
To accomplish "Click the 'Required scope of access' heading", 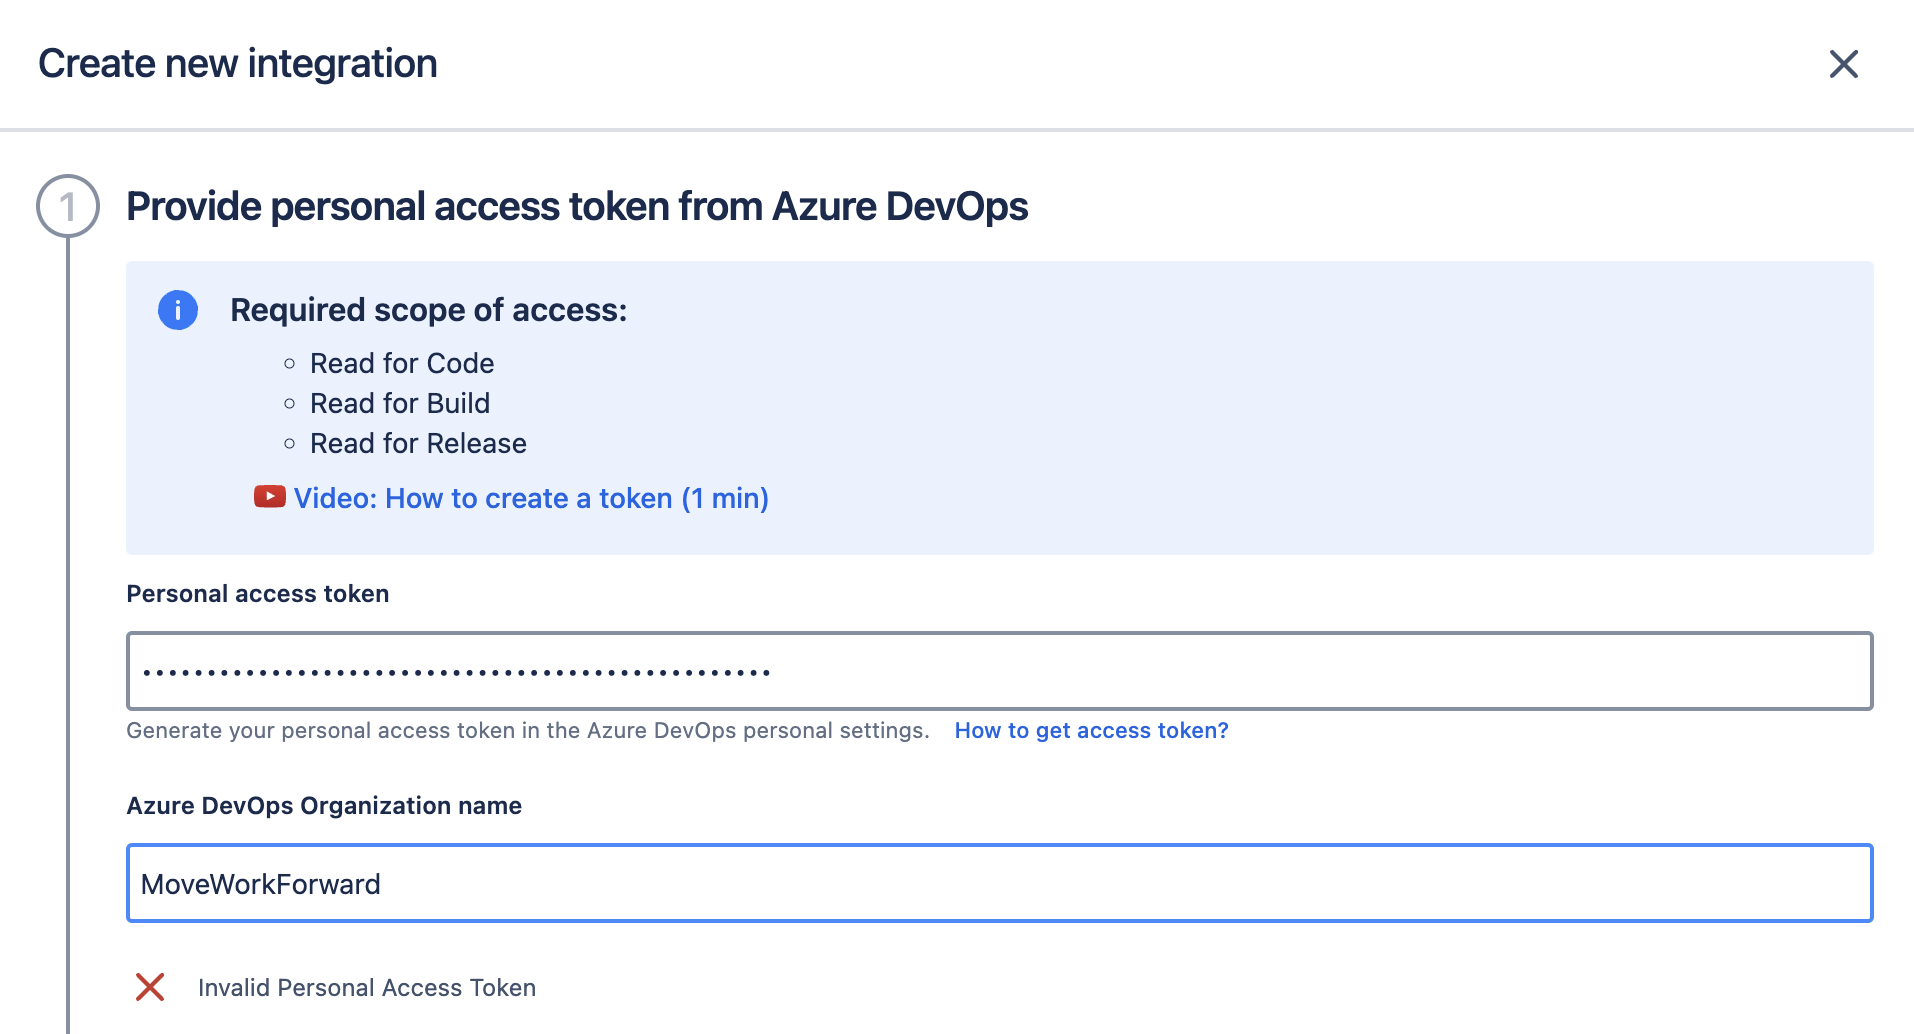I will coord(428,310).
